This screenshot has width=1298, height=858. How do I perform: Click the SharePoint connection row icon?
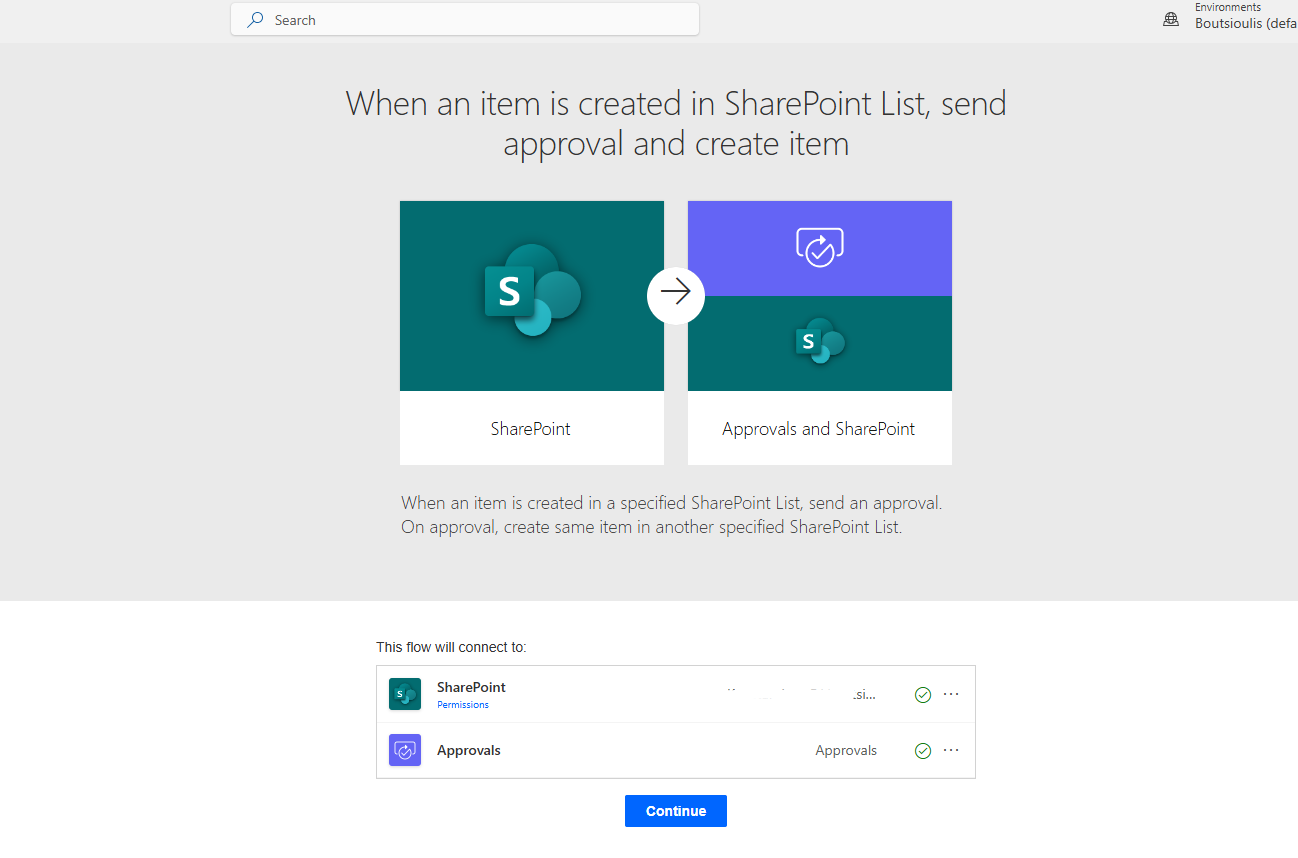[405, 694]
